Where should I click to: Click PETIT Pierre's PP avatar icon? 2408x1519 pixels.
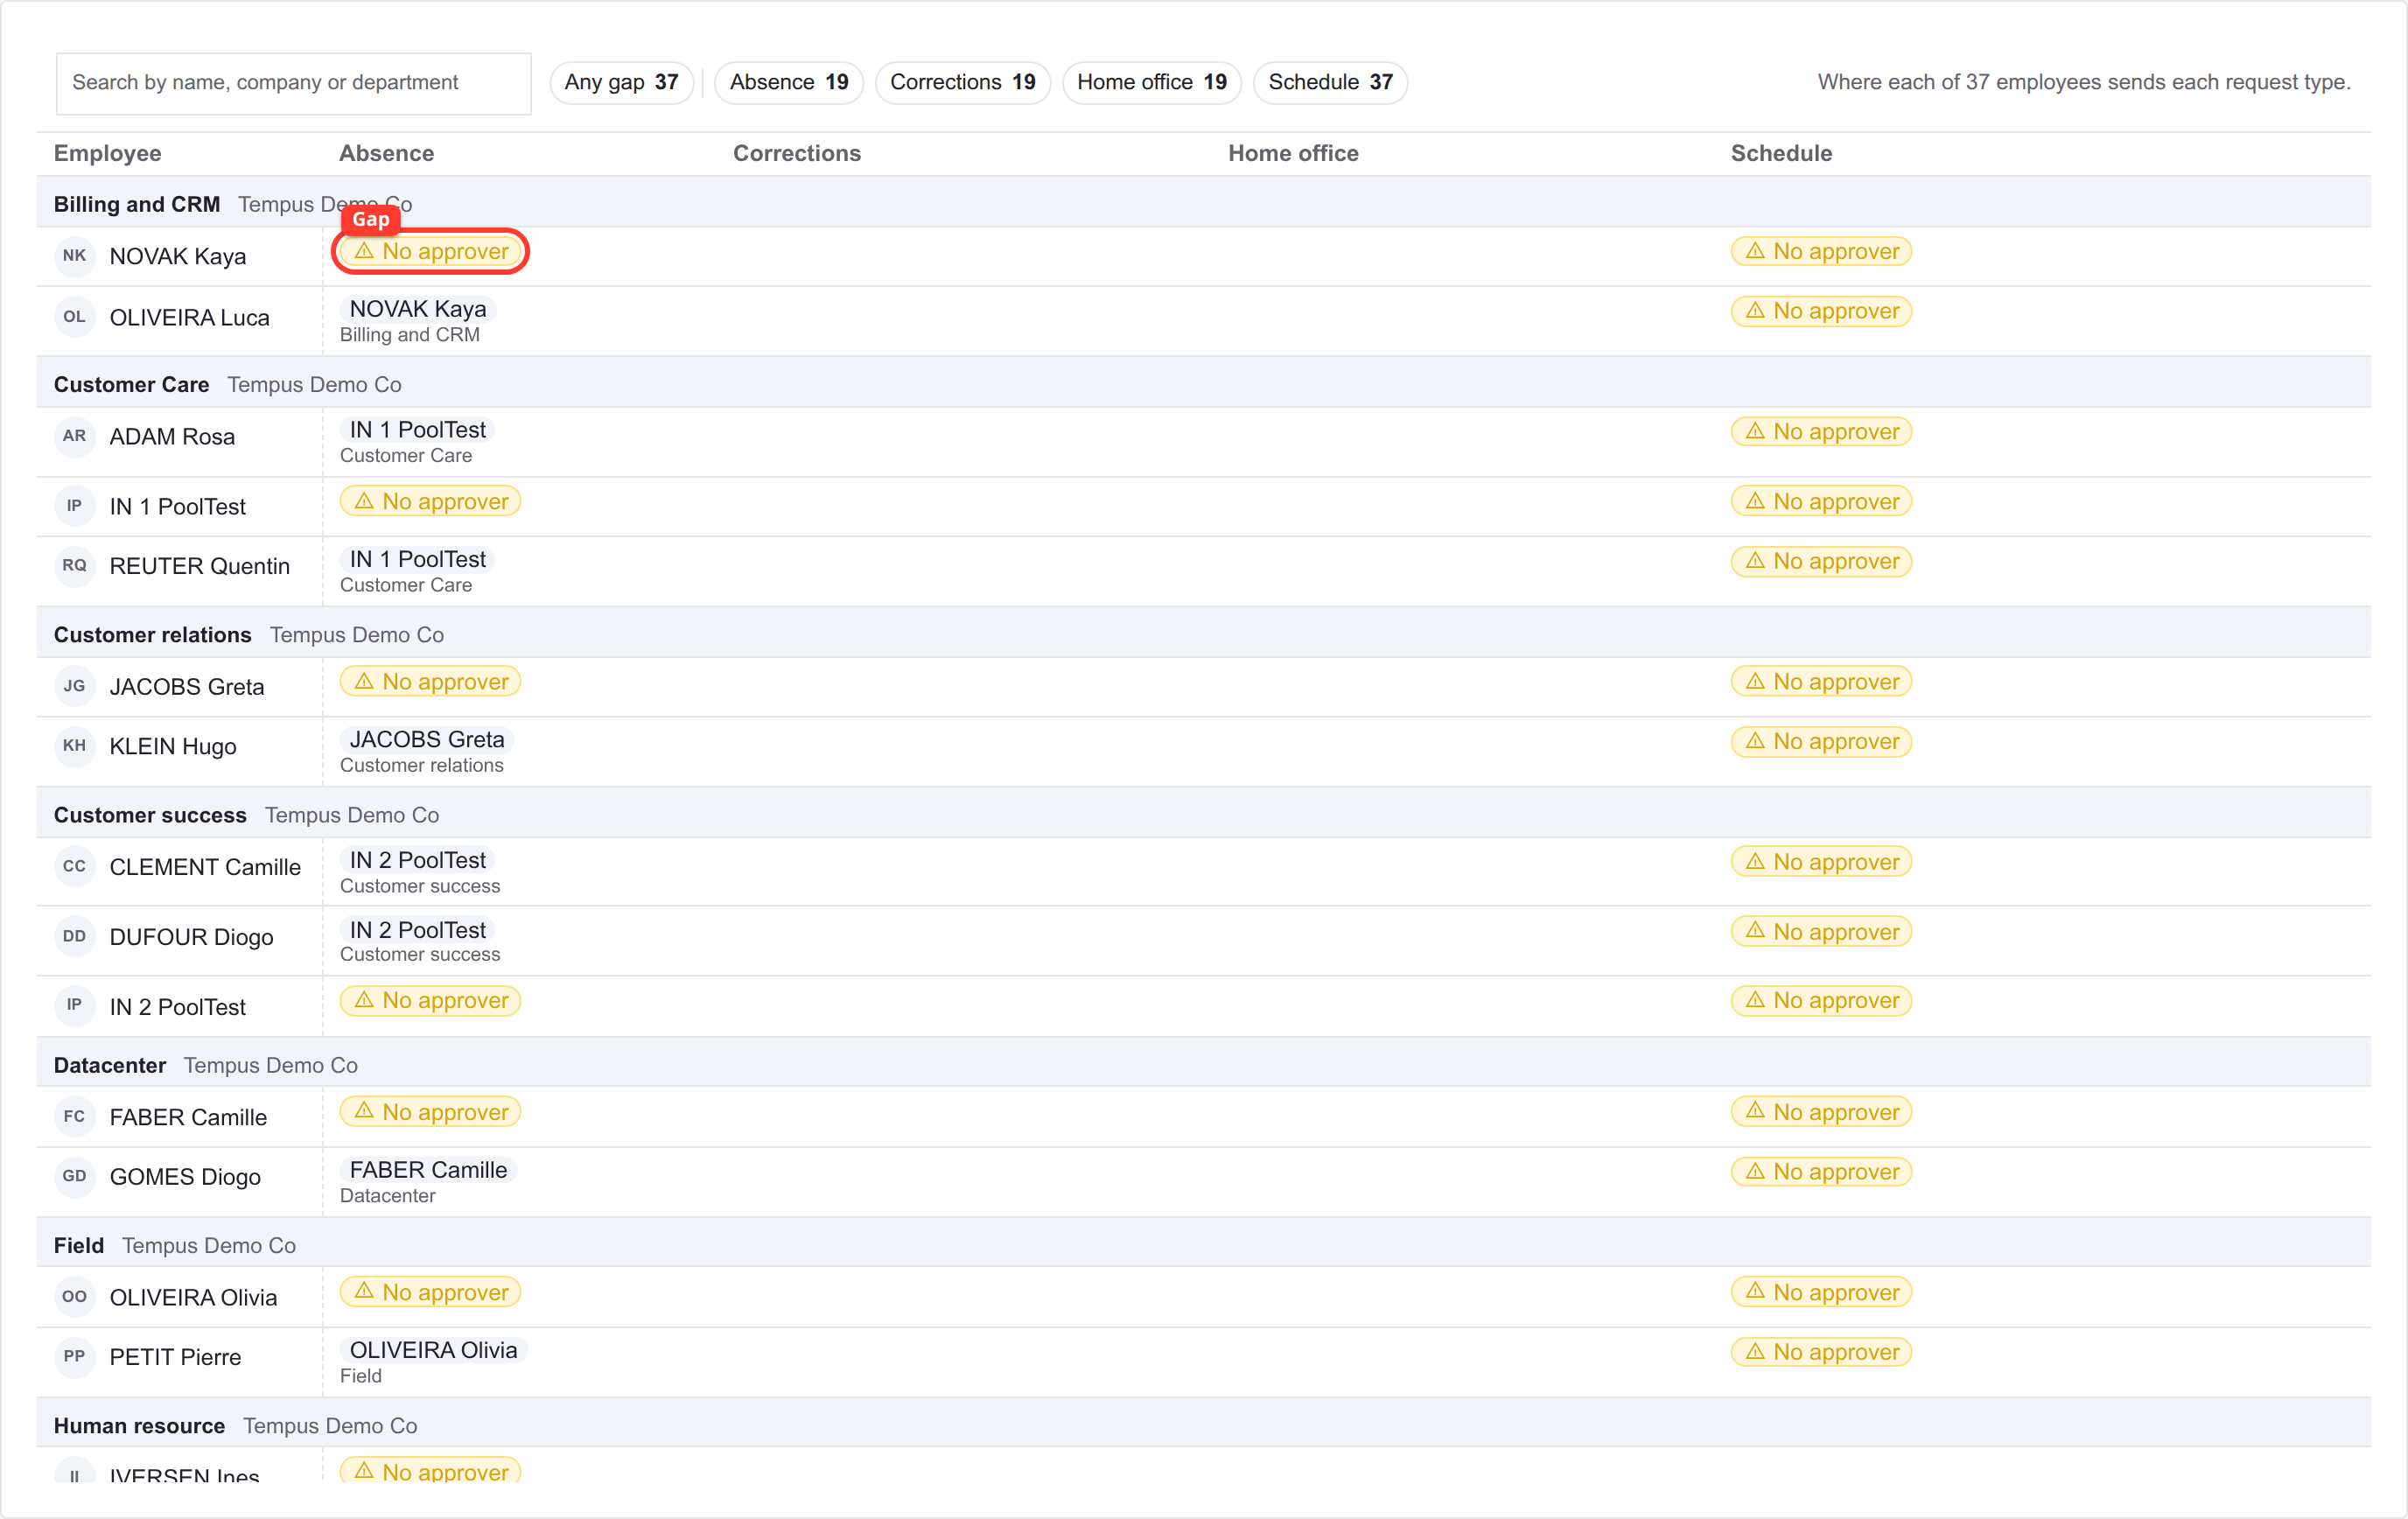74,1357
